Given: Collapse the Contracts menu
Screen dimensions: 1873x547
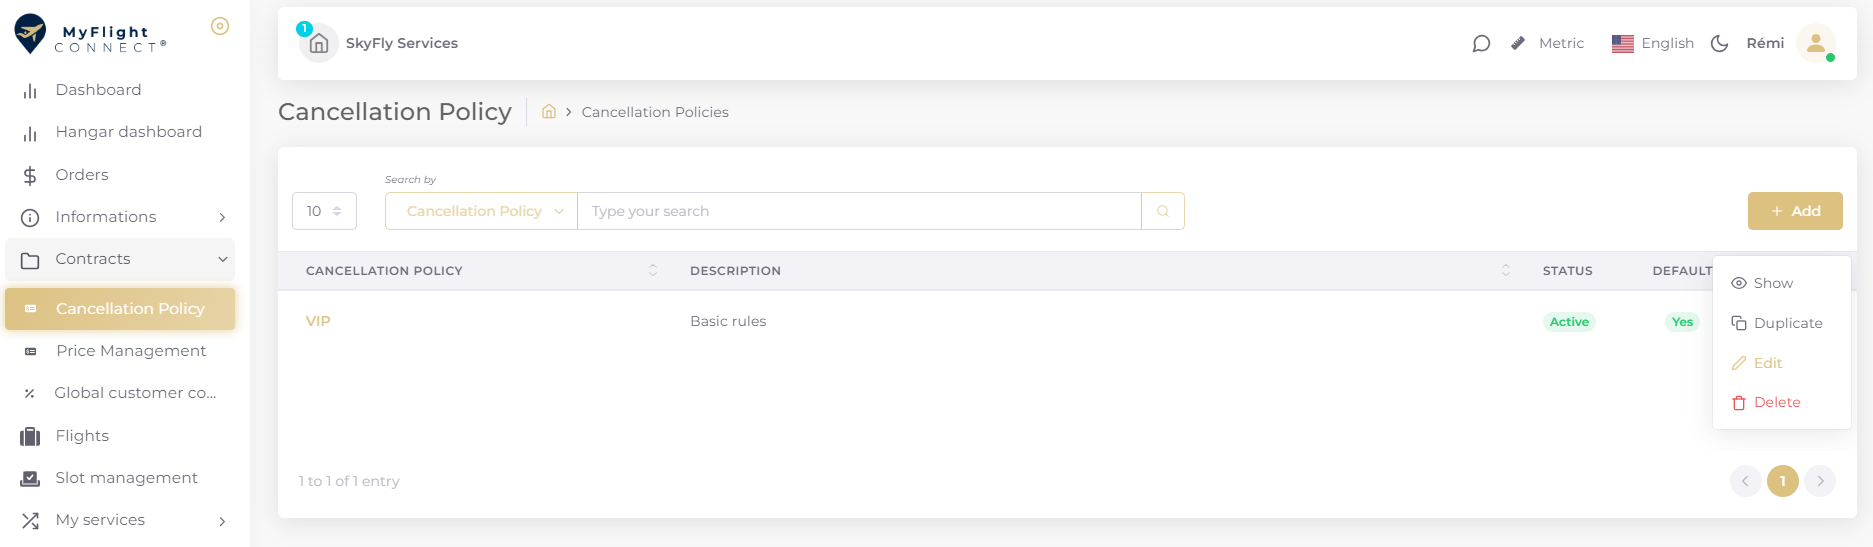Looking at the screenshot, I should tap(120, 259).
